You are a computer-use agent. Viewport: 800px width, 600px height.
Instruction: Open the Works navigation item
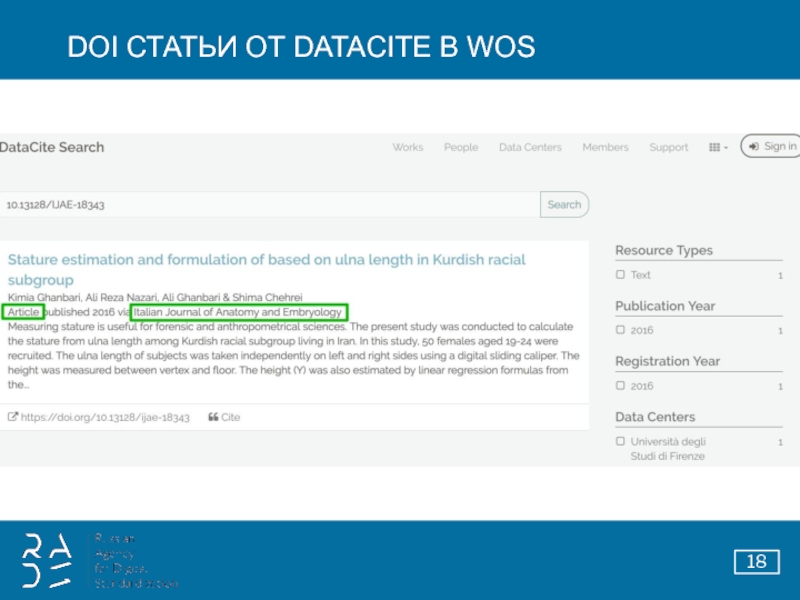(408, 147)
